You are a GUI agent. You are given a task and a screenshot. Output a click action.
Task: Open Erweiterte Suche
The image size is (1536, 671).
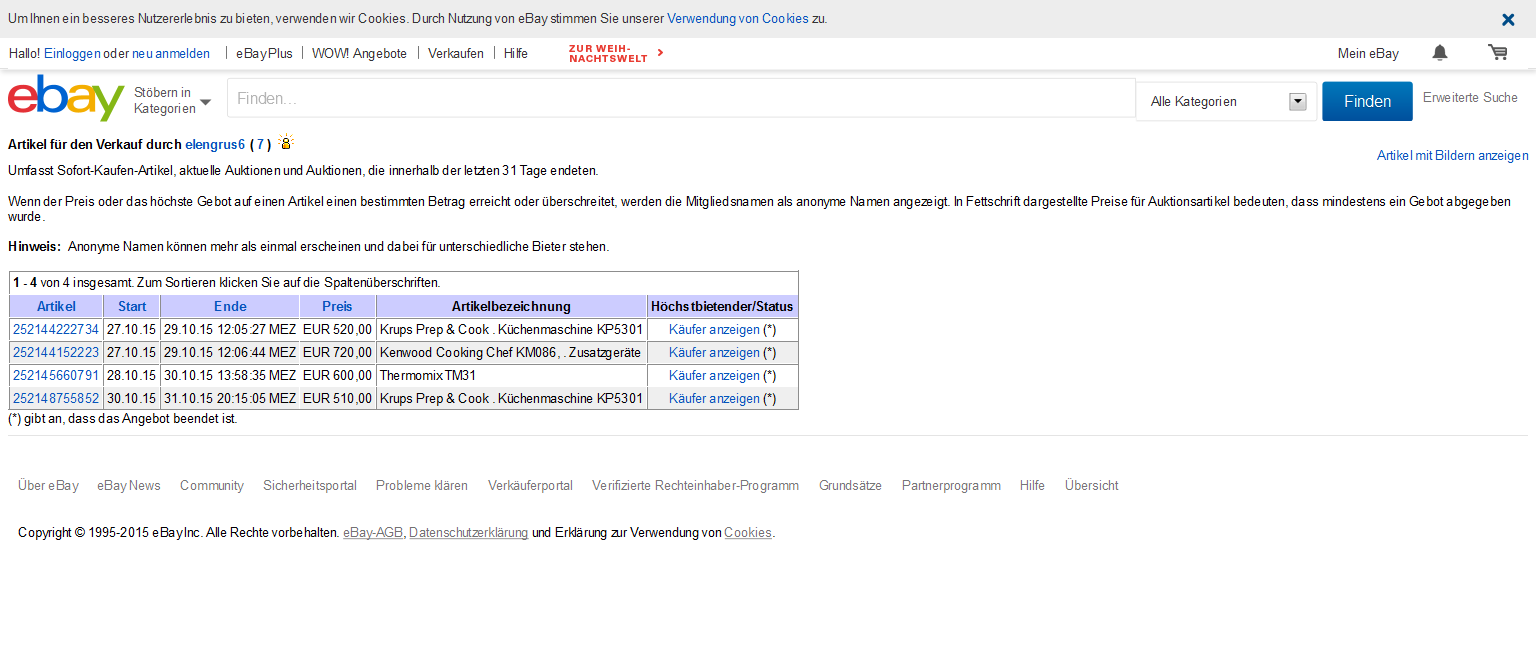tap(1470, 98)
